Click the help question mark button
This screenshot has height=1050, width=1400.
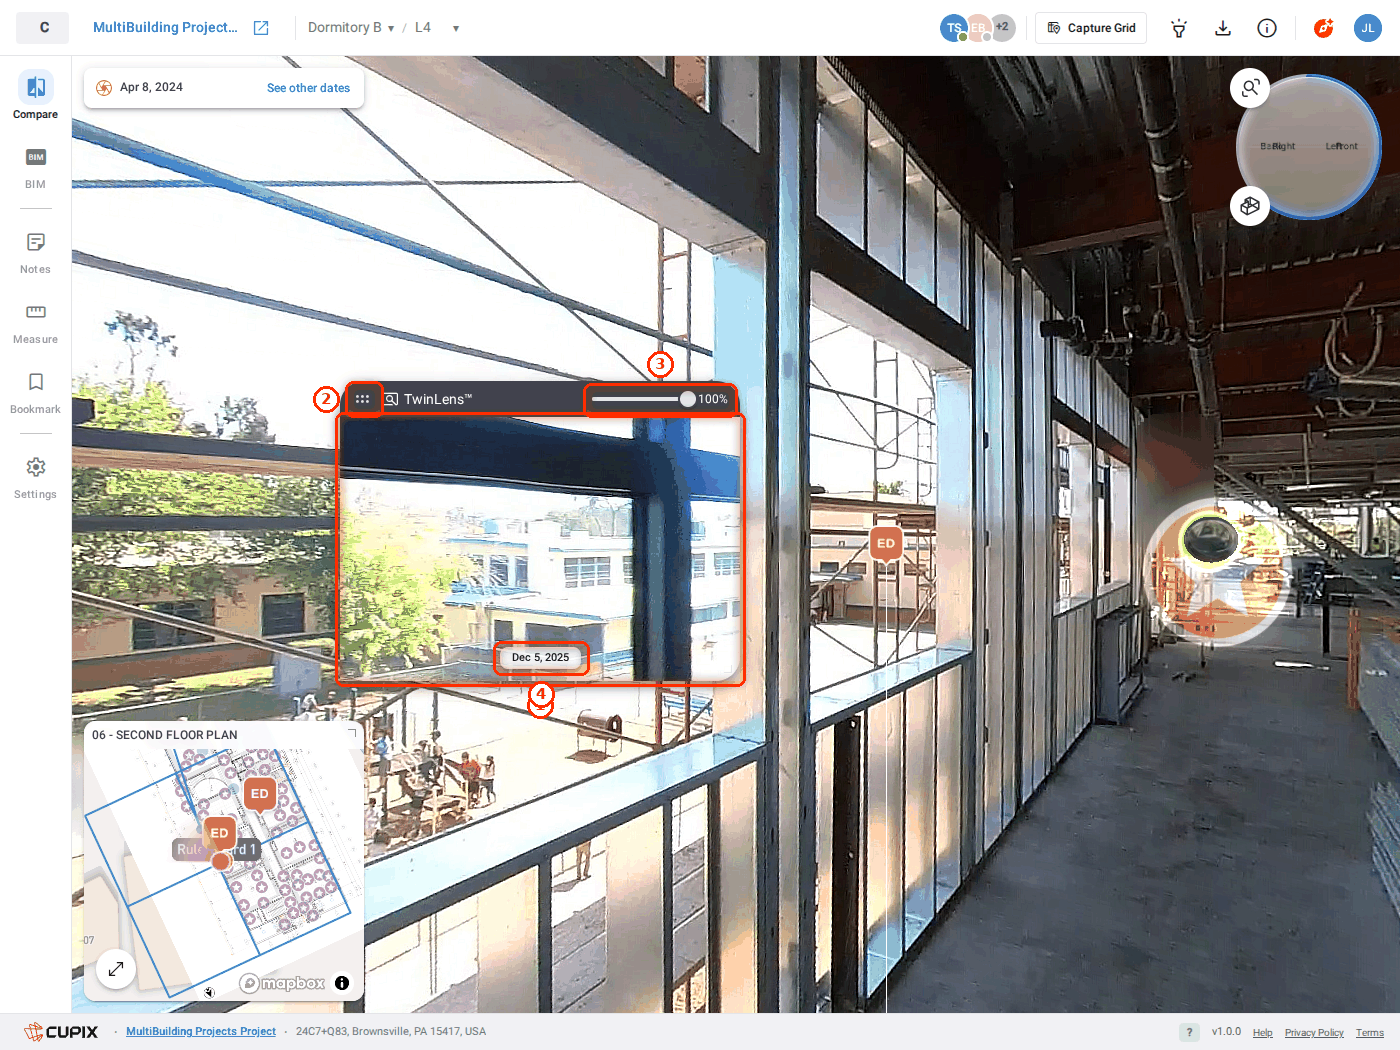(x=1189, y=1032)
